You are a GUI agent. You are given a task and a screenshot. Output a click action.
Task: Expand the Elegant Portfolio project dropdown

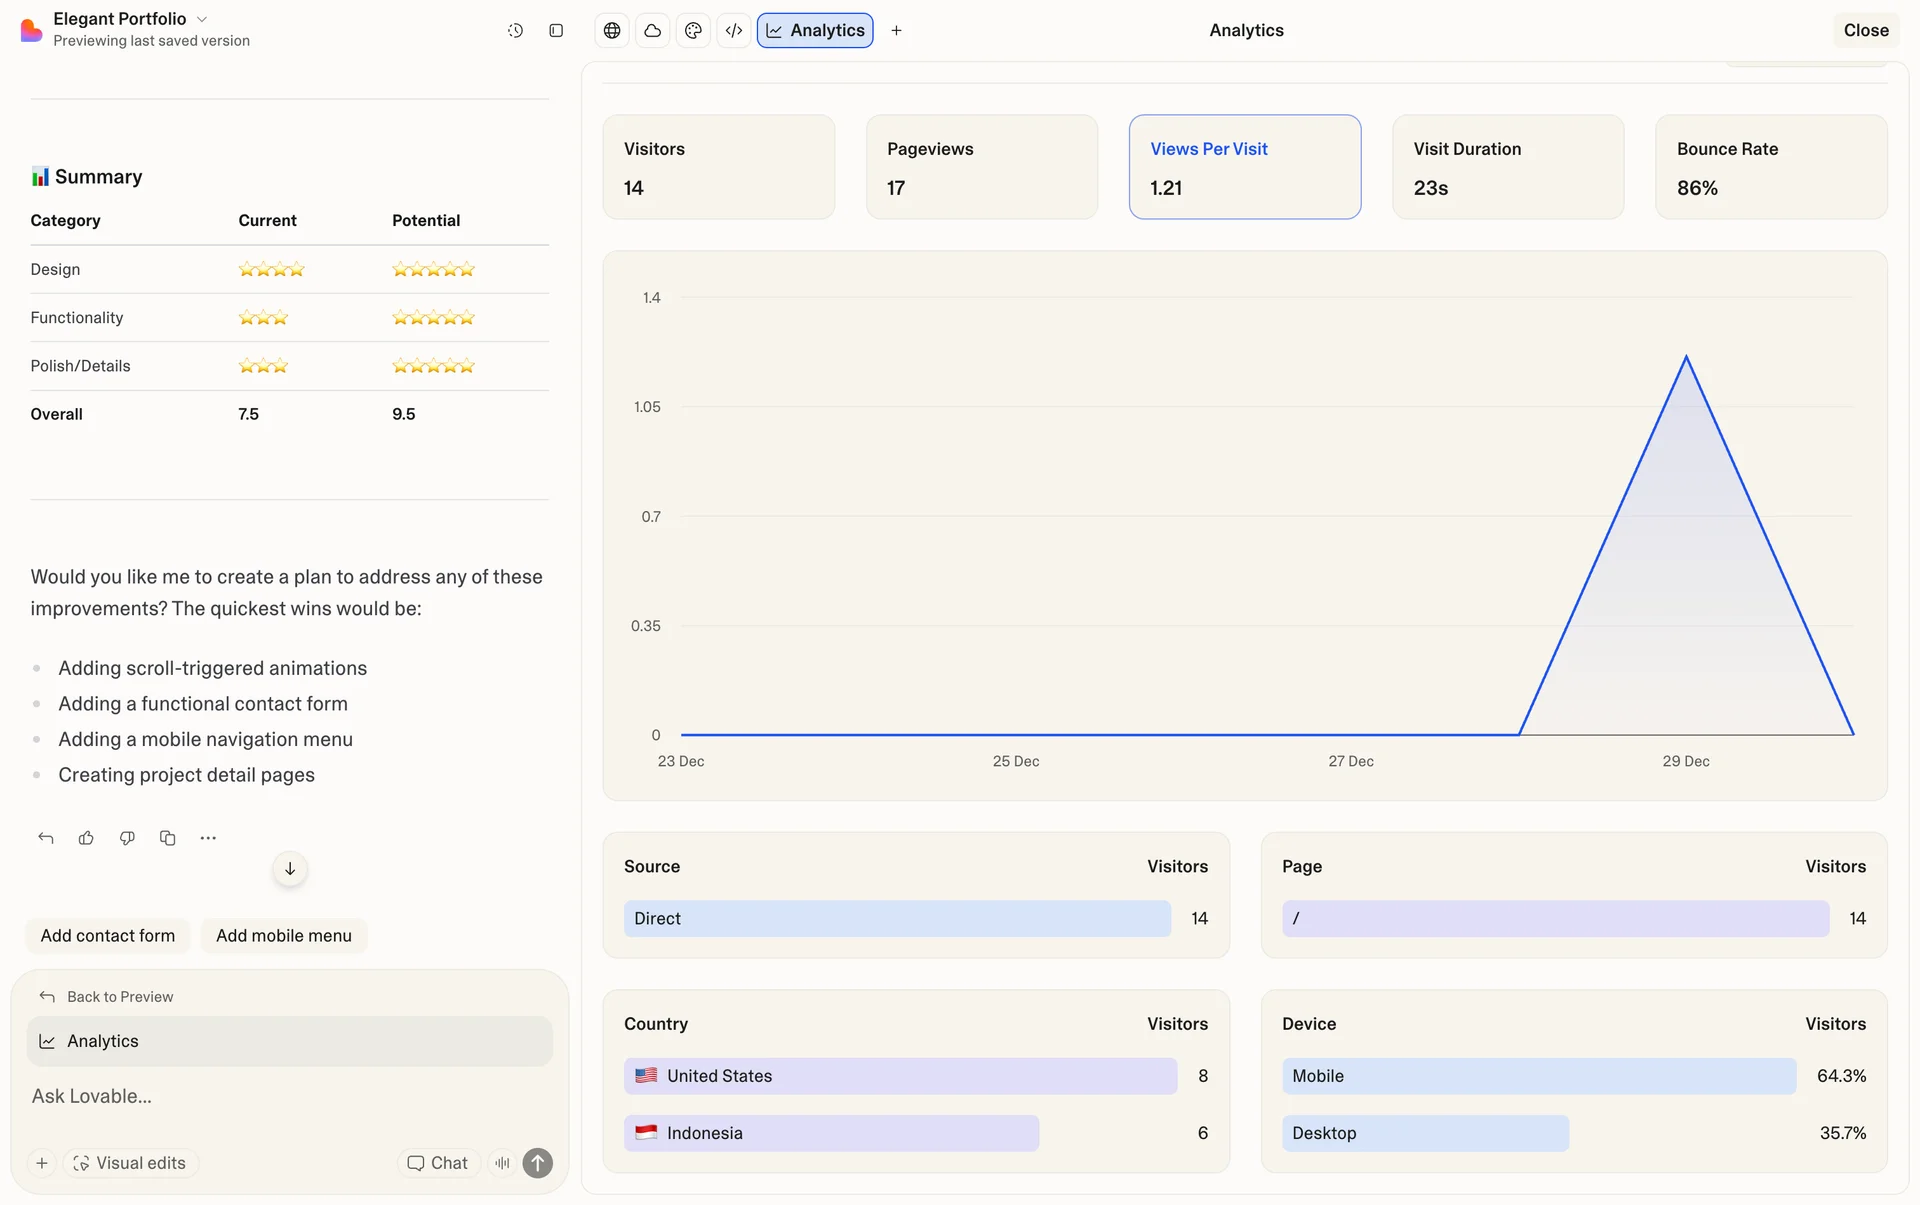202,19
